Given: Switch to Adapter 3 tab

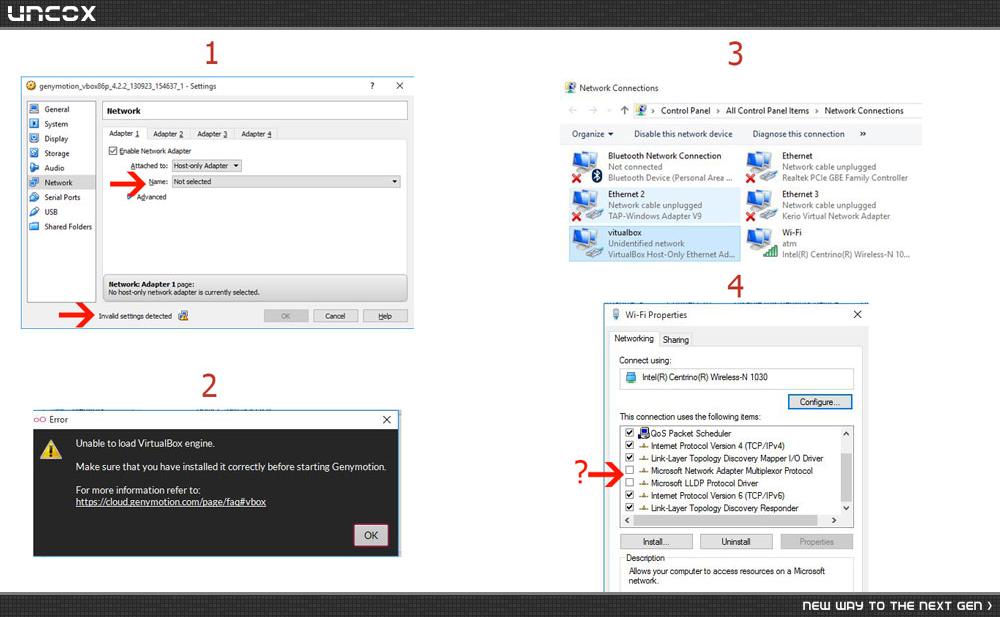Looking at the screenshot, I should [x=212, y=134].
